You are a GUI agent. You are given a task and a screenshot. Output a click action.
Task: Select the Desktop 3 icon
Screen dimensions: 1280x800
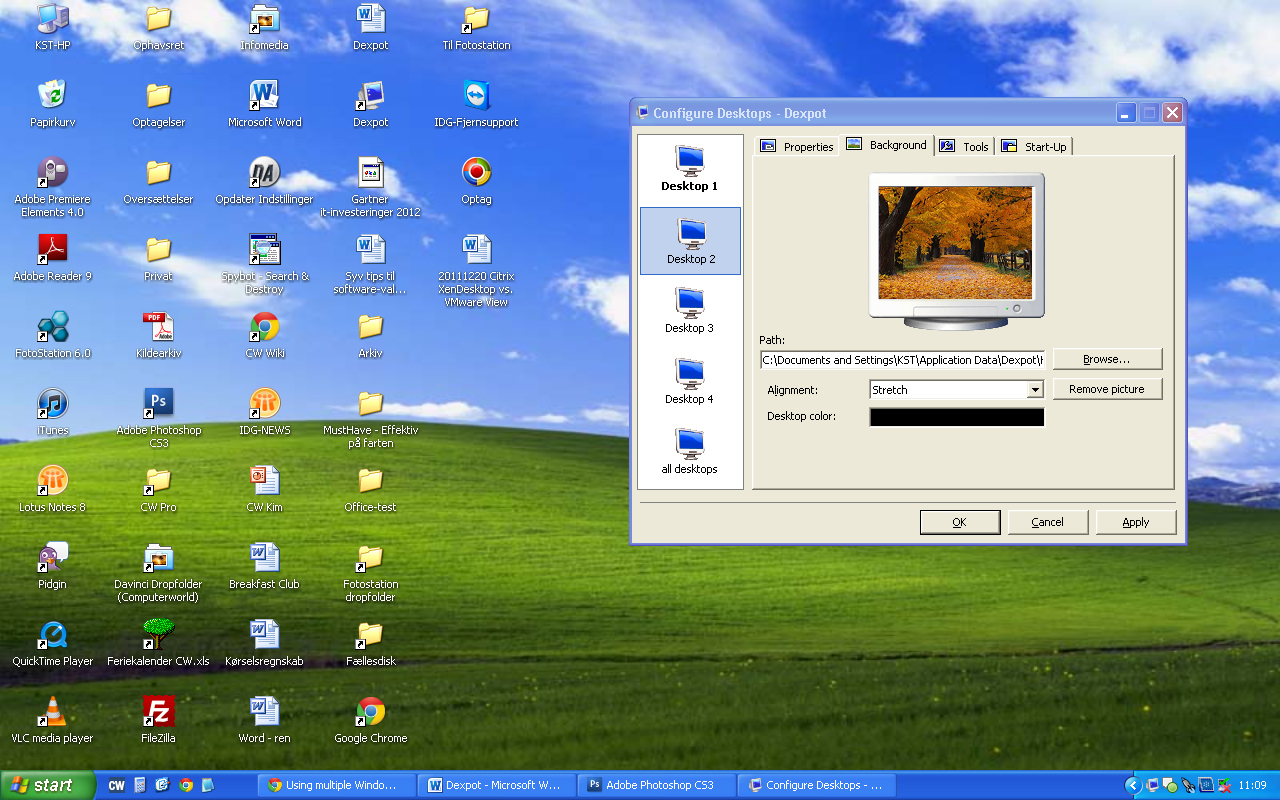(x=690, y=310)
